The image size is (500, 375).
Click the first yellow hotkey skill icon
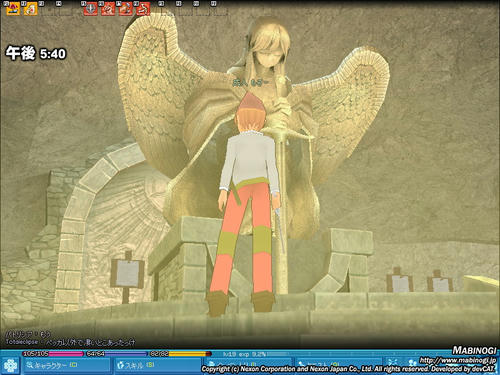[x=13, y=8]
